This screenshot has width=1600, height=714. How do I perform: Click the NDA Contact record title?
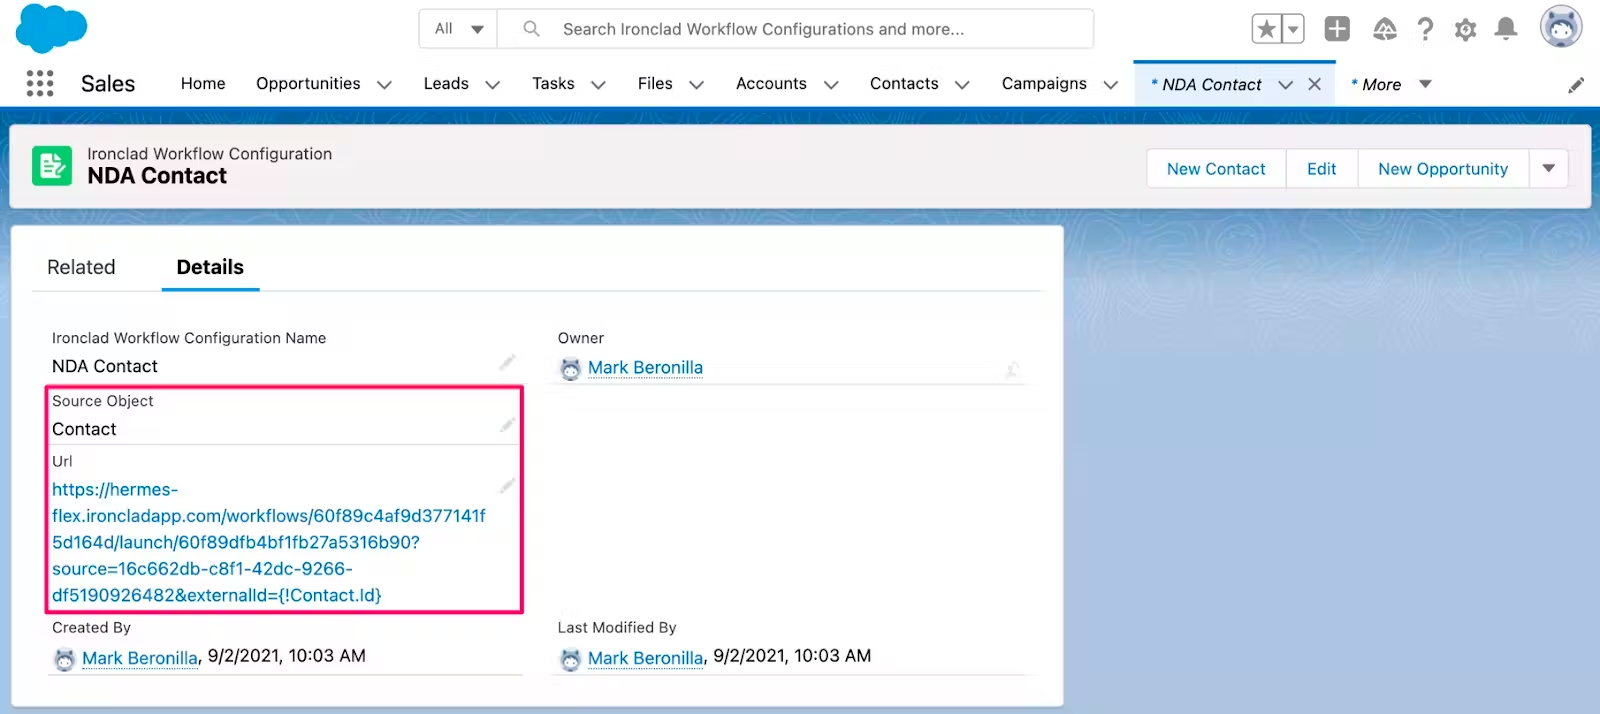point(157,176)
